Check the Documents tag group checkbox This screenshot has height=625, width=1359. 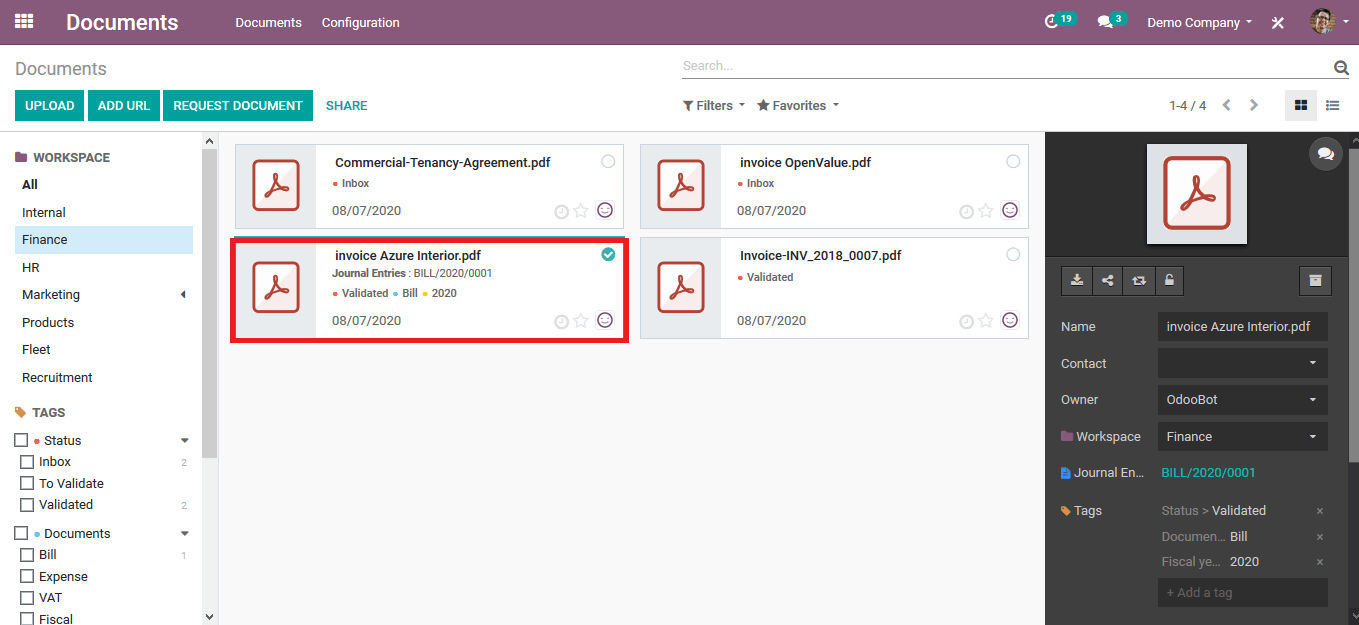[x=21, y=533]
